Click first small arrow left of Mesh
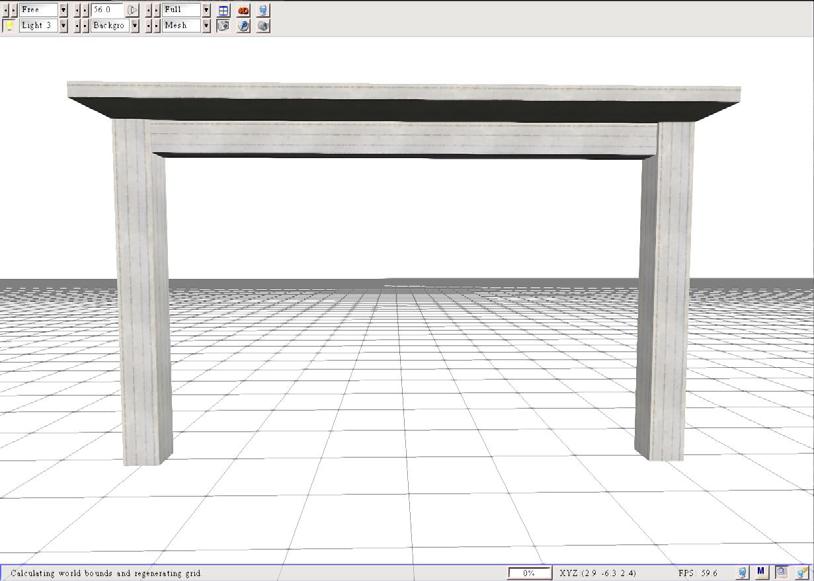This screenshot has height=581, width=814. [x=149, y=25]
